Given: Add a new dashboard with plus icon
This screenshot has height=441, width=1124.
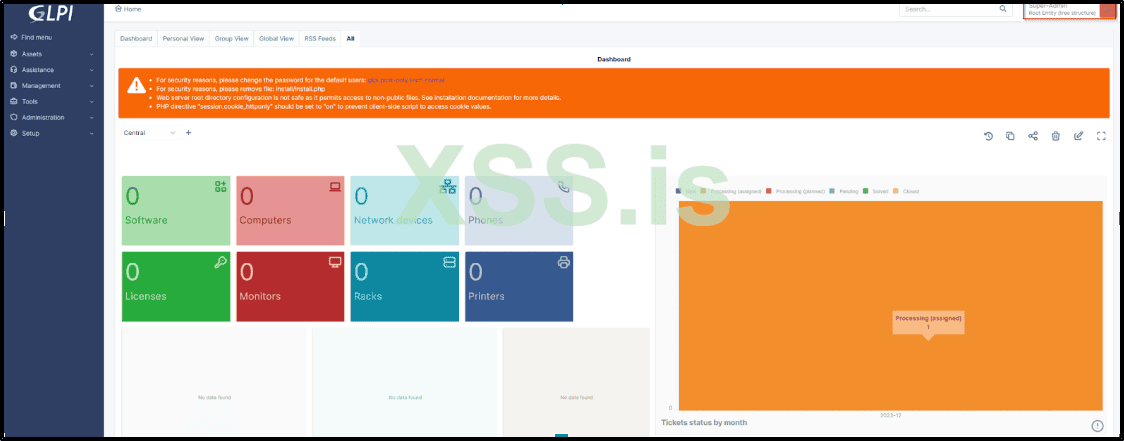Looking at the screenshot, I should pos(189,133).
